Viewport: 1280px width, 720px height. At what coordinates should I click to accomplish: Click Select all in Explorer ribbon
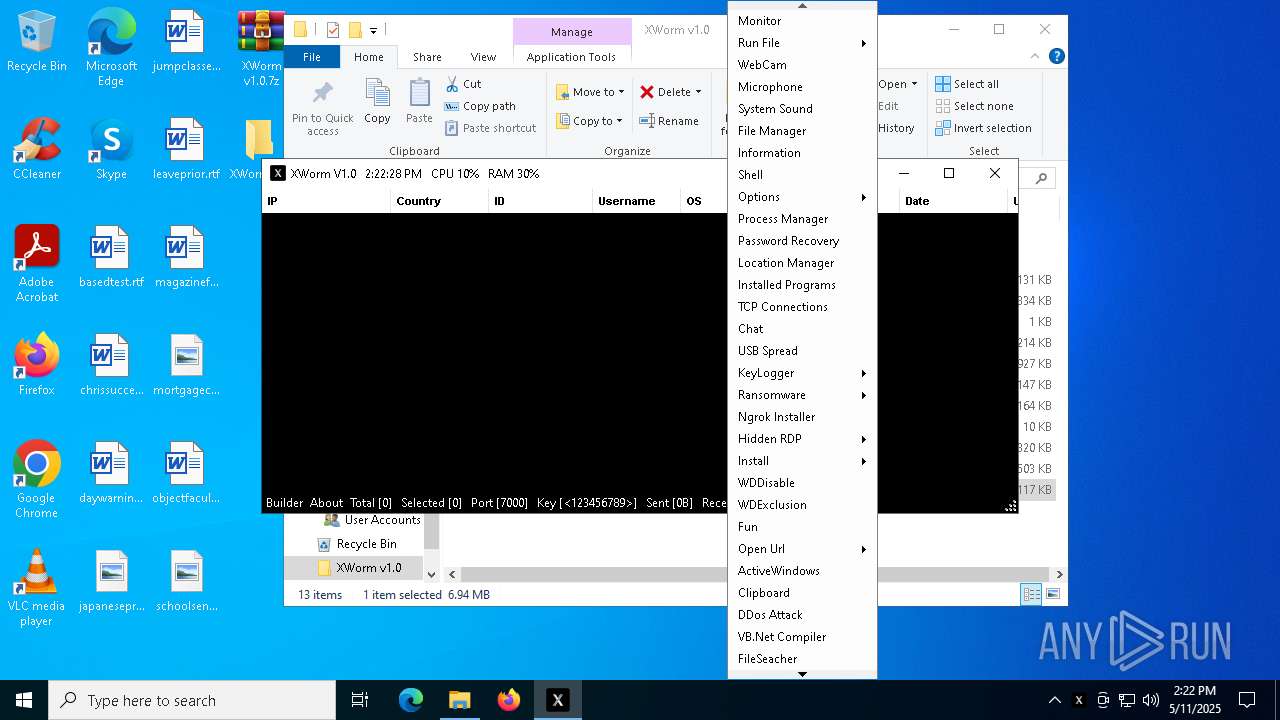967,84
